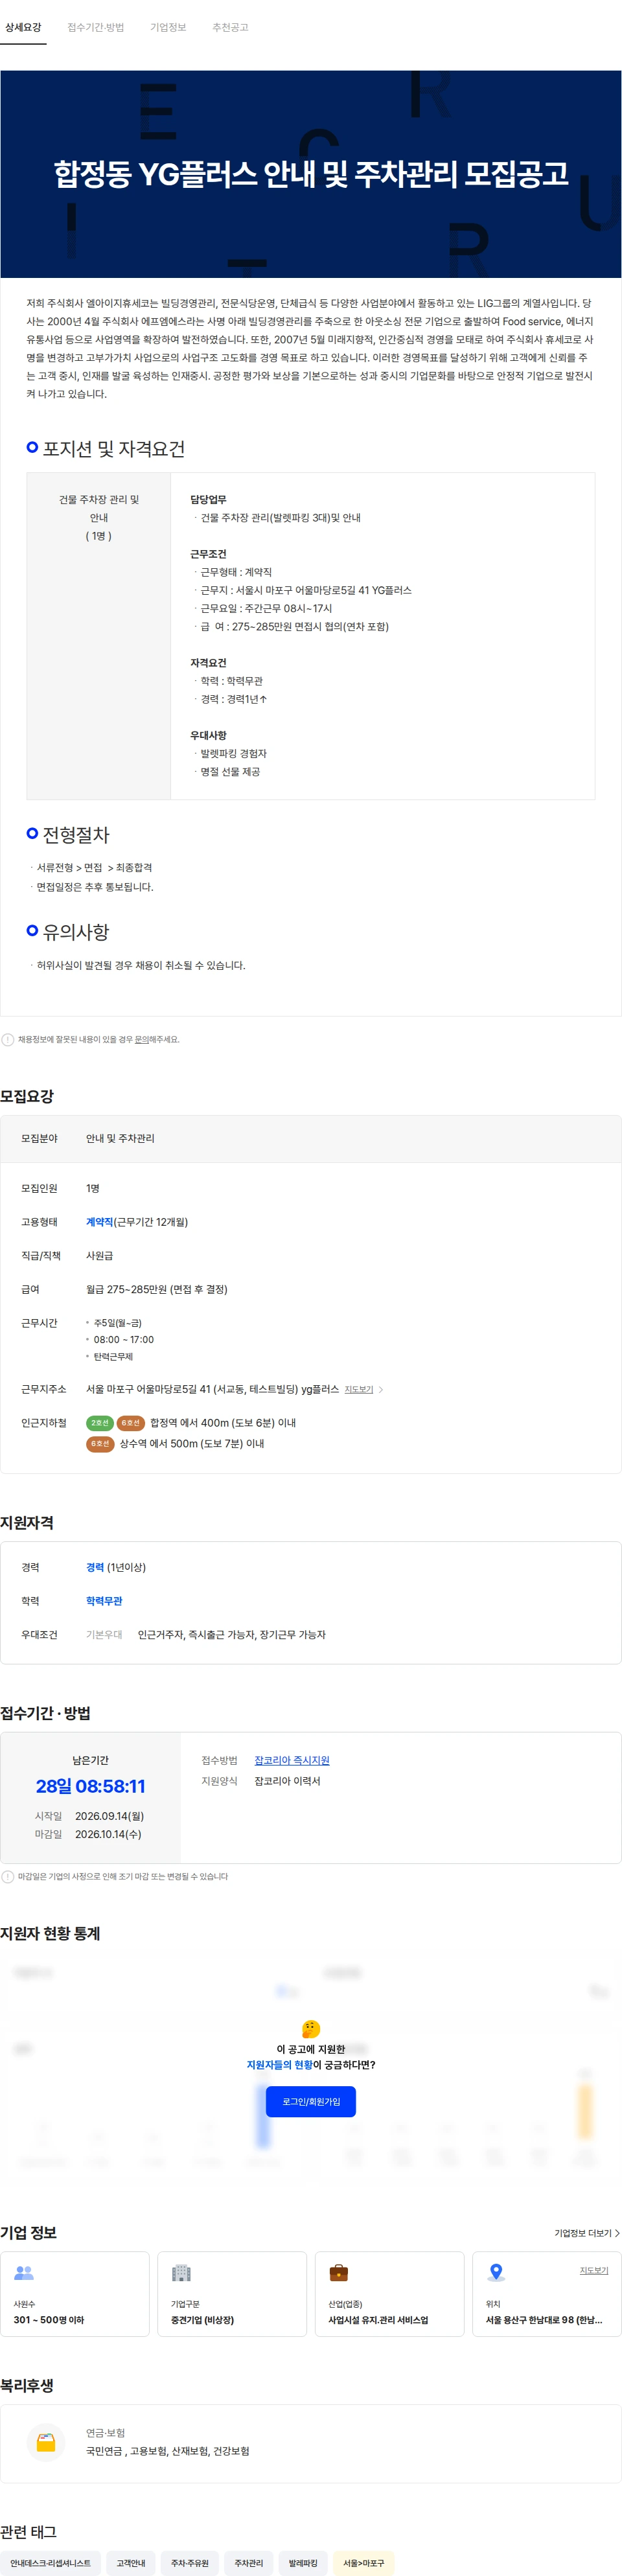Click the 기업구분 building icon
This screenshot has width=622, height=2576.
[181, 2273]
